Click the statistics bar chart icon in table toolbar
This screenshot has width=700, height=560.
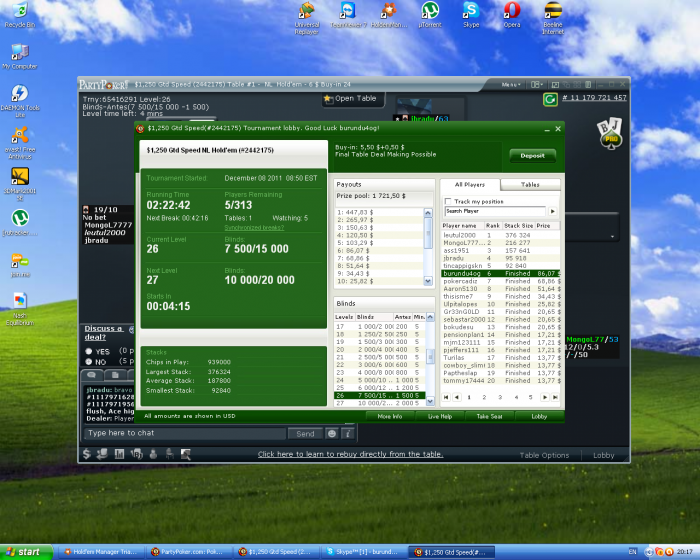(x=119, y=454)
